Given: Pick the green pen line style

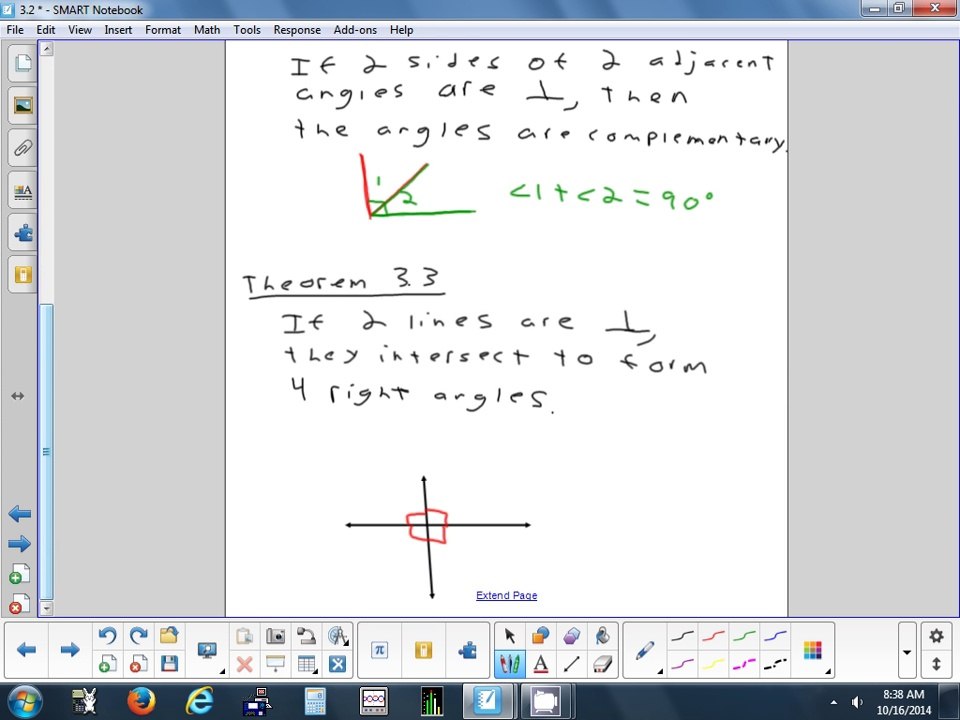Looking at the screenshot, I should (744, 636).
